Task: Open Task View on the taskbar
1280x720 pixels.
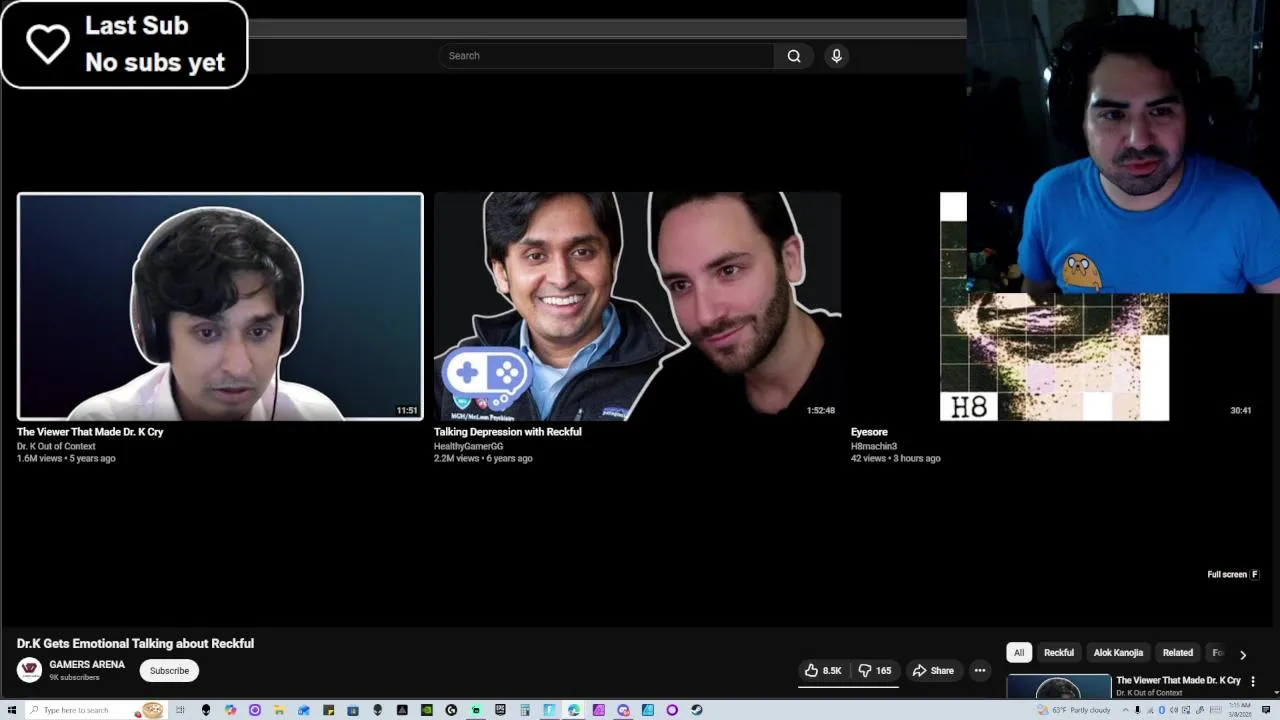Action: [x=180, y=710]
